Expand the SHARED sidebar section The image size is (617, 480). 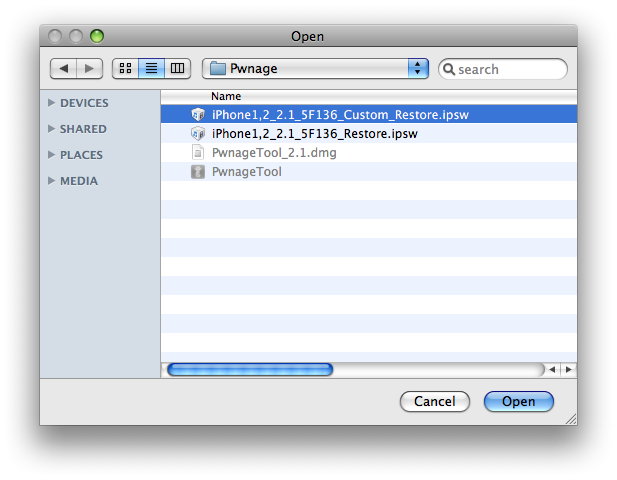point(51,129)
